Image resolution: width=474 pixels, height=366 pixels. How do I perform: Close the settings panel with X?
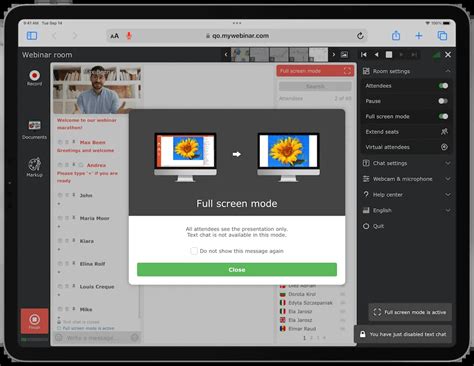tap(448, 55)
